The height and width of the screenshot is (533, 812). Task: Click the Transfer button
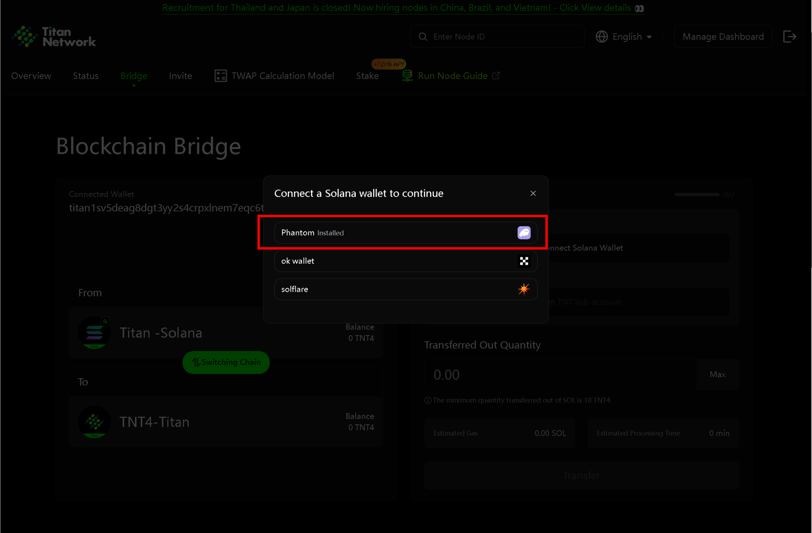(581, 475)
